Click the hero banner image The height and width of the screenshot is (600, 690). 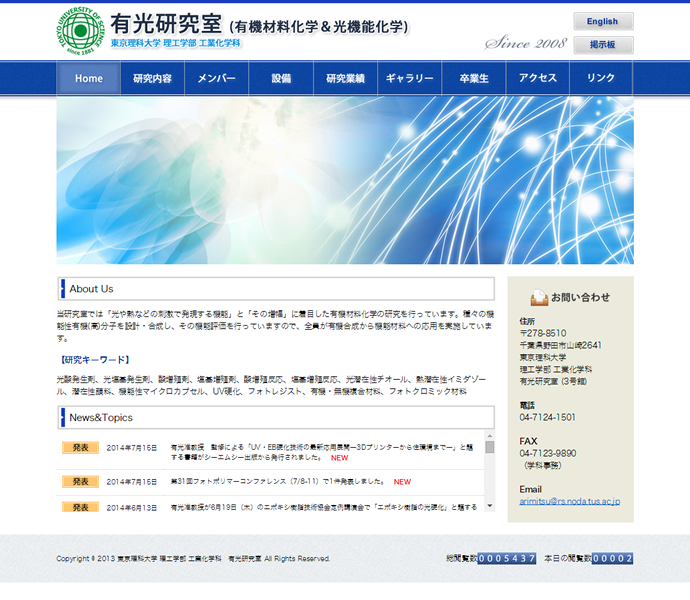tap(345, 180)
